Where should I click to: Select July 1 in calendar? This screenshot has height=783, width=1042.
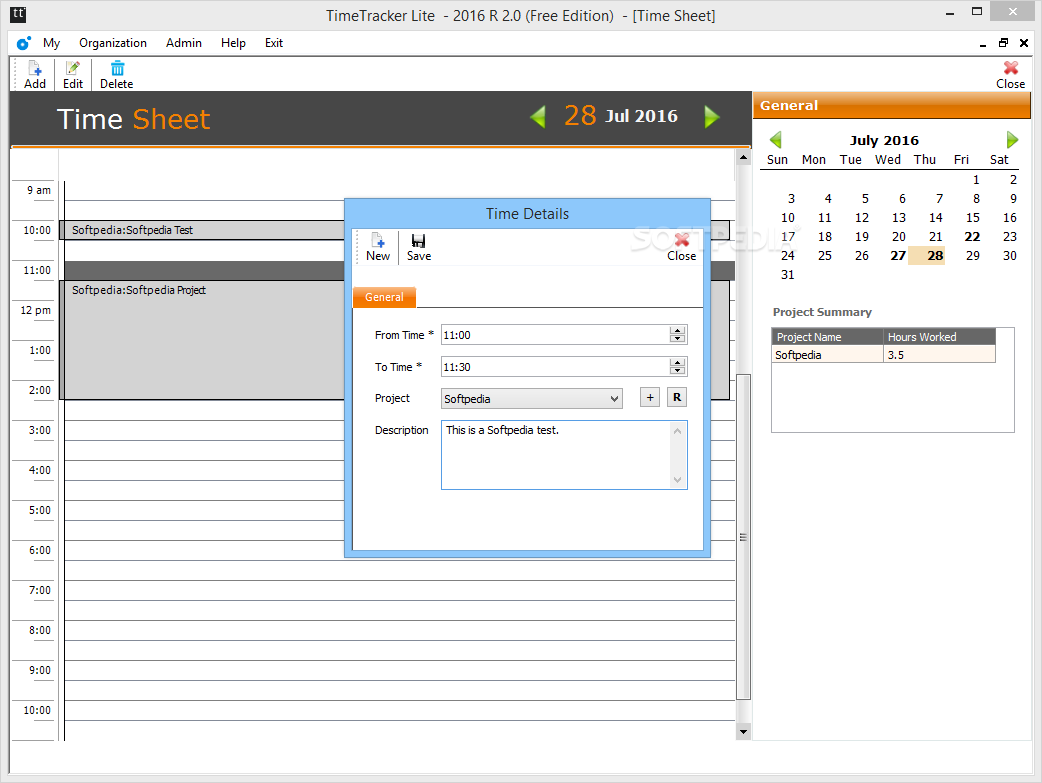(x=976, y=179)
